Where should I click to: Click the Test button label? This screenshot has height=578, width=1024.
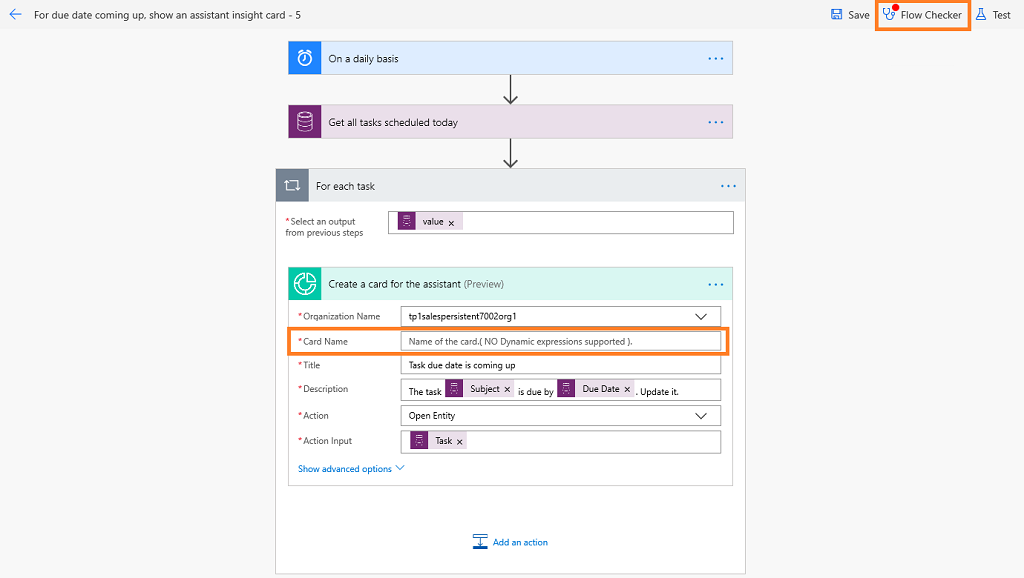(1001, 15)
